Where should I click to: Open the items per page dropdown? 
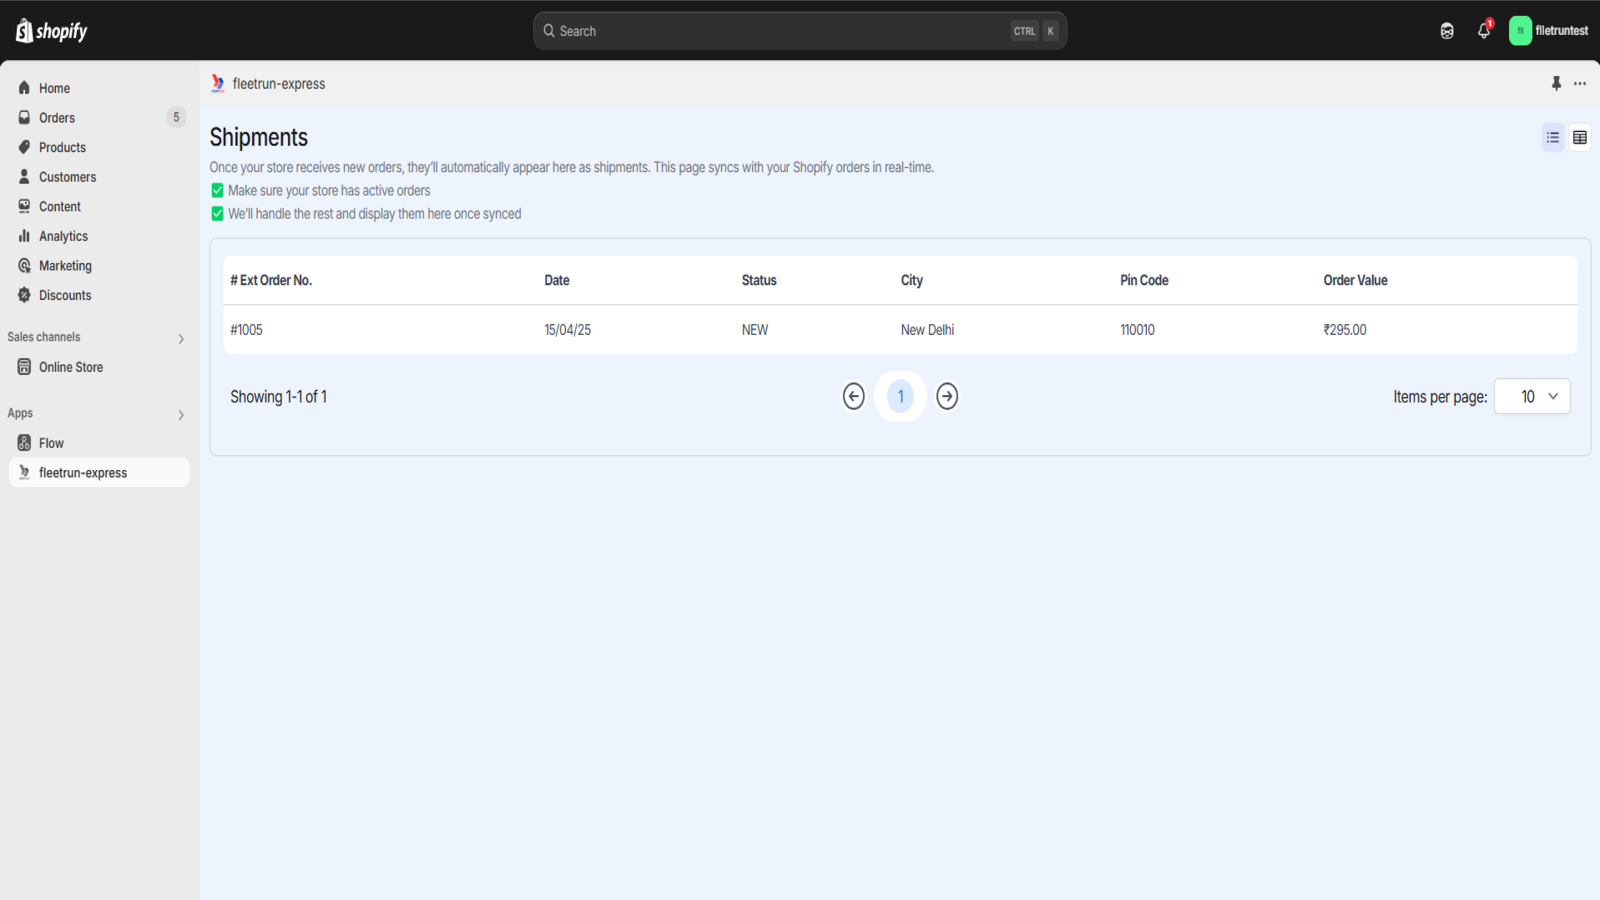coord(1531,396)
